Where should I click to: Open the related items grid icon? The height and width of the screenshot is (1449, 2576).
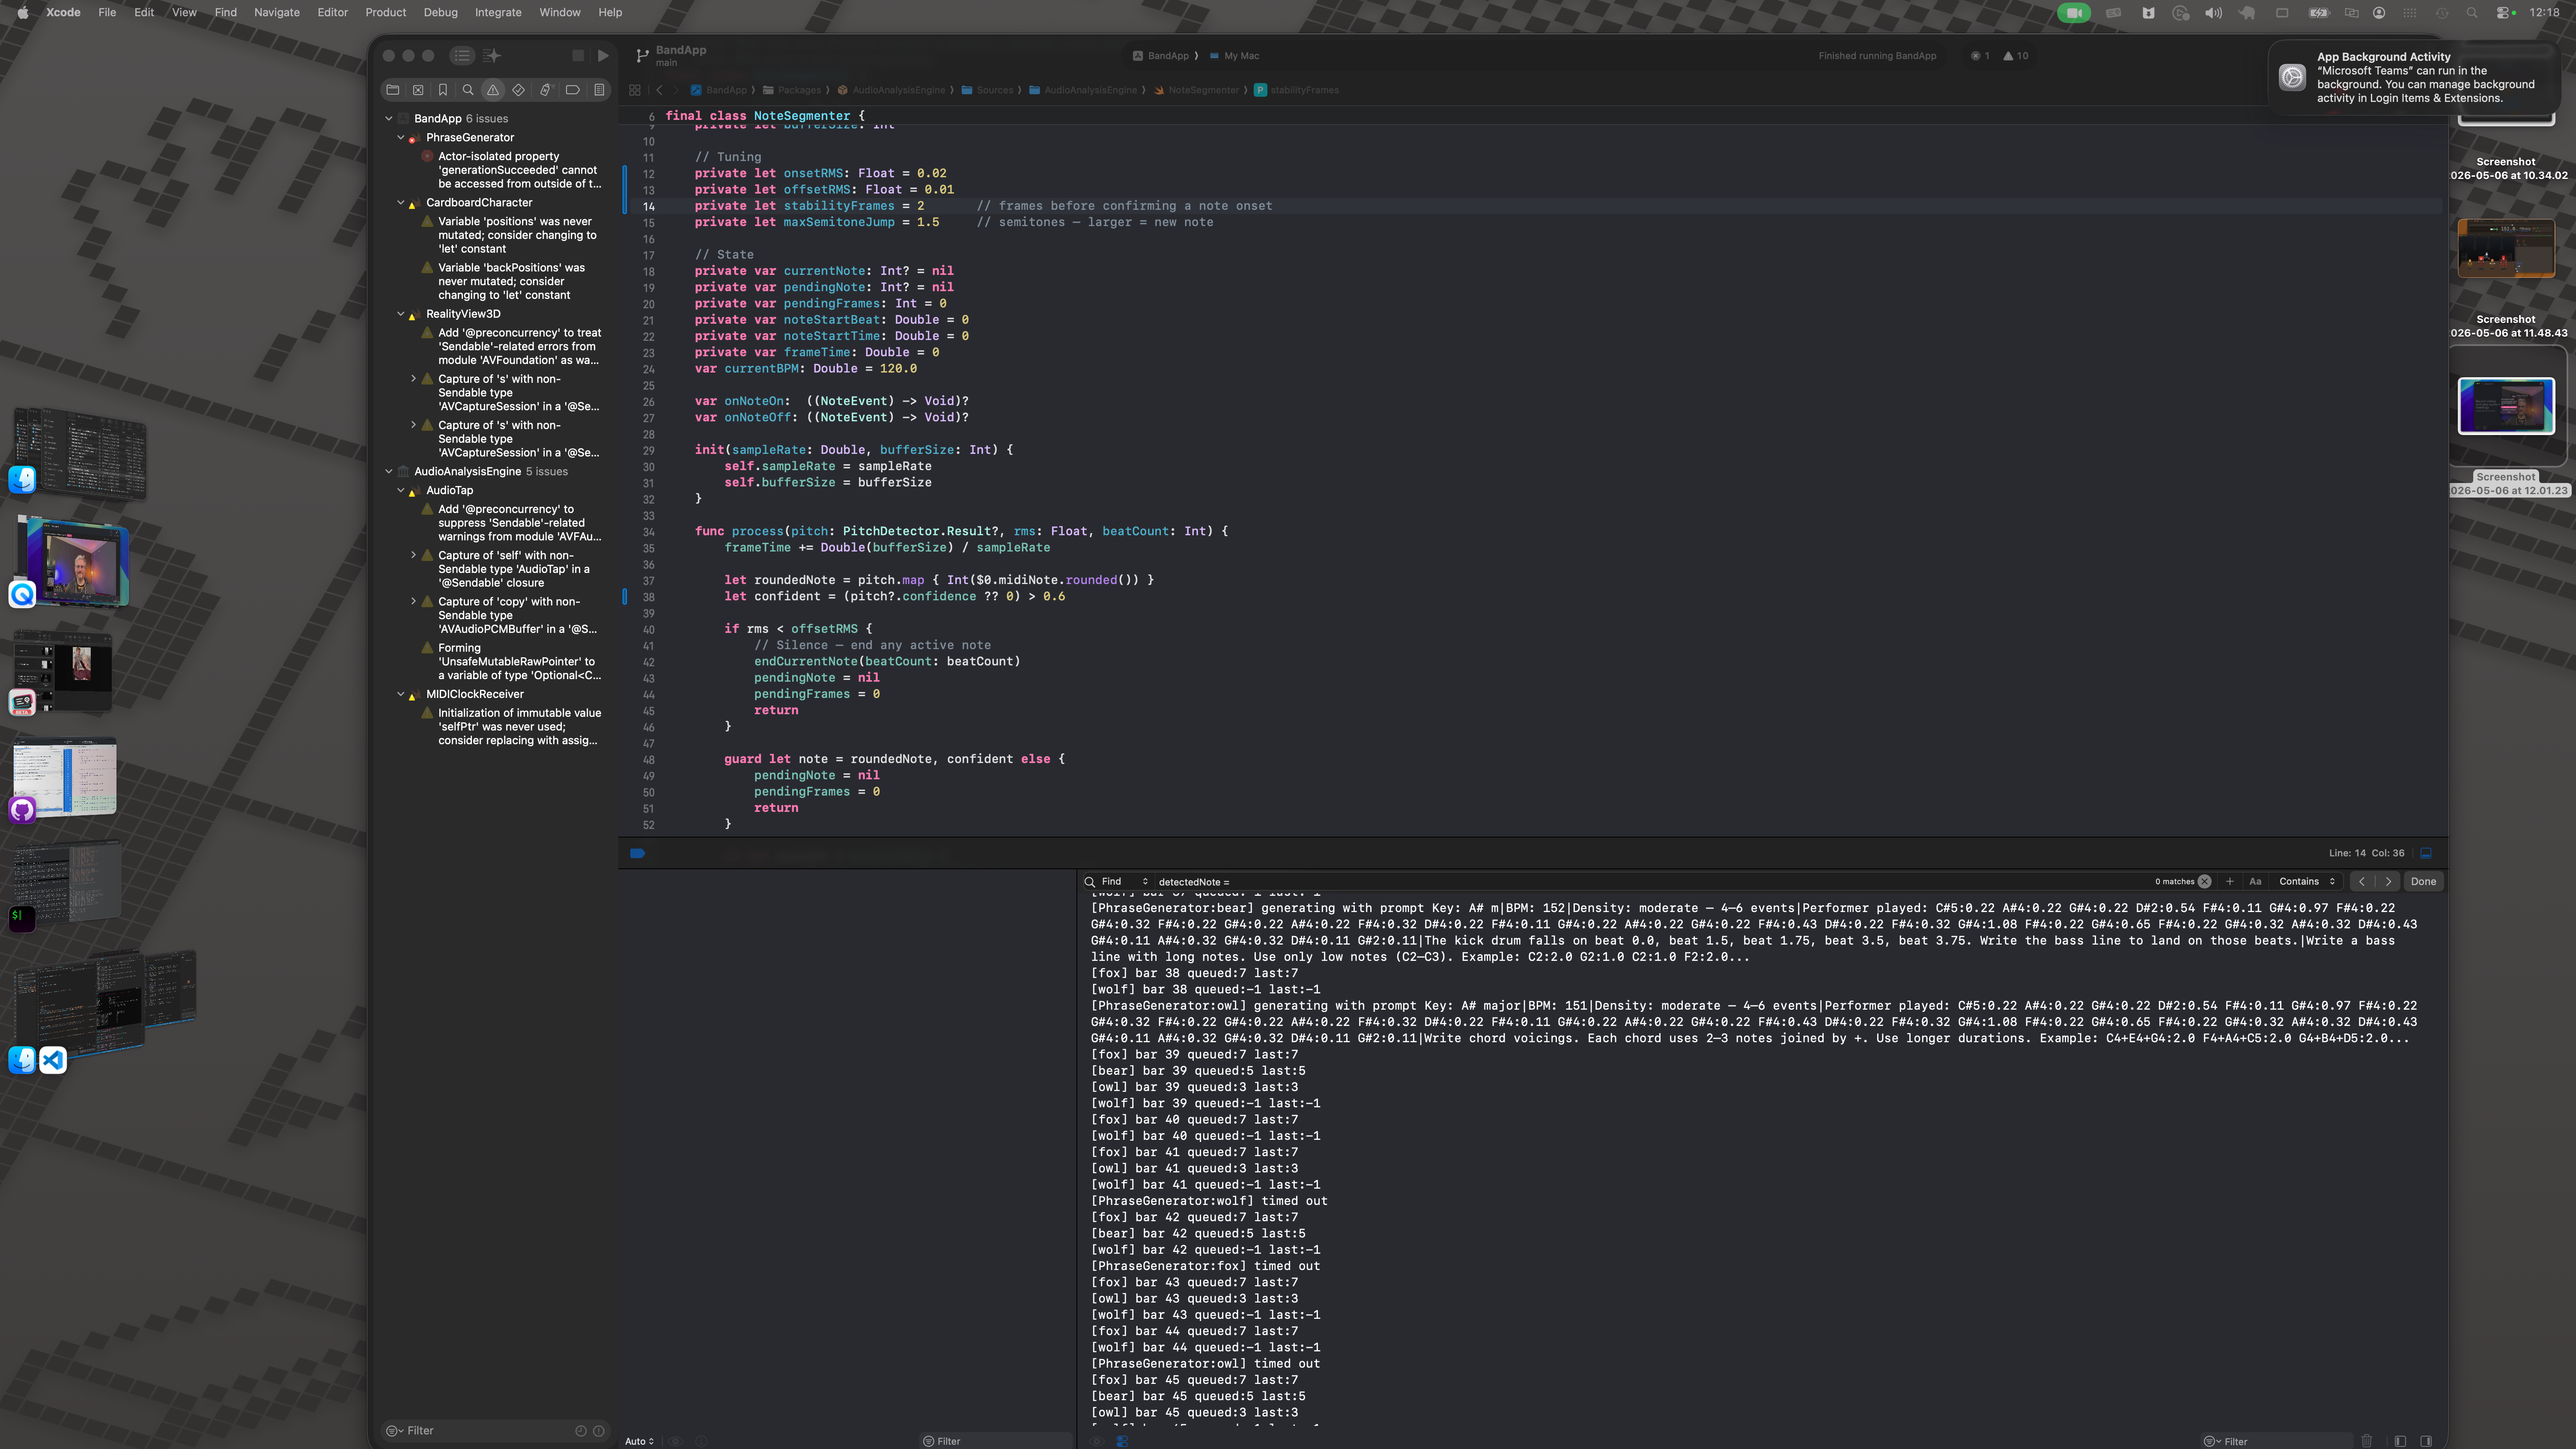click(634, 90)
